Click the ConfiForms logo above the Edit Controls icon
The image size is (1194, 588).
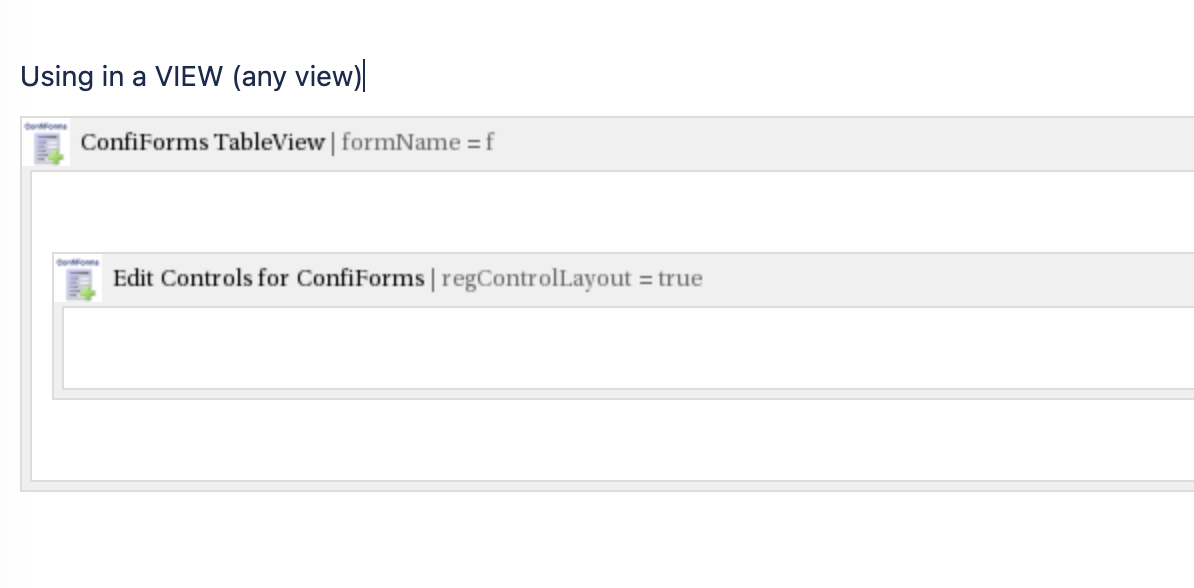78,260
